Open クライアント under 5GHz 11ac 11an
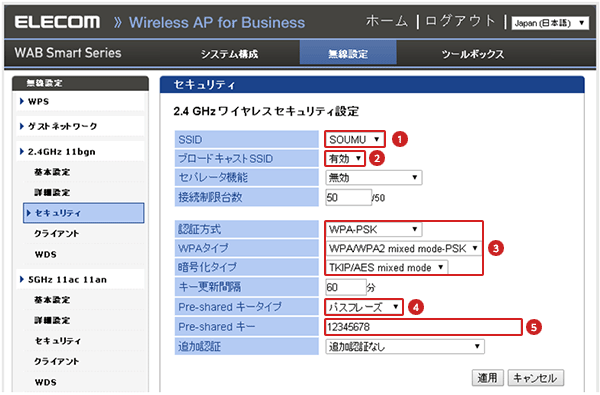Image resolution: width=600 pixels, height=395 pixels. 57,361
